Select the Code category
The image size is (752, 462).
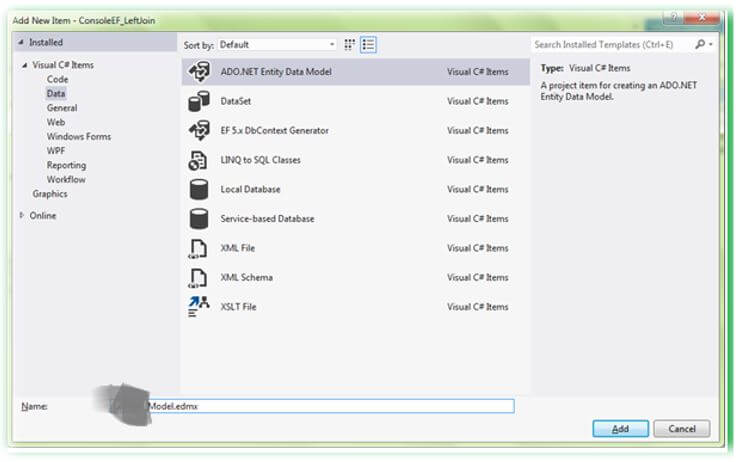click(x=58, y=79)
